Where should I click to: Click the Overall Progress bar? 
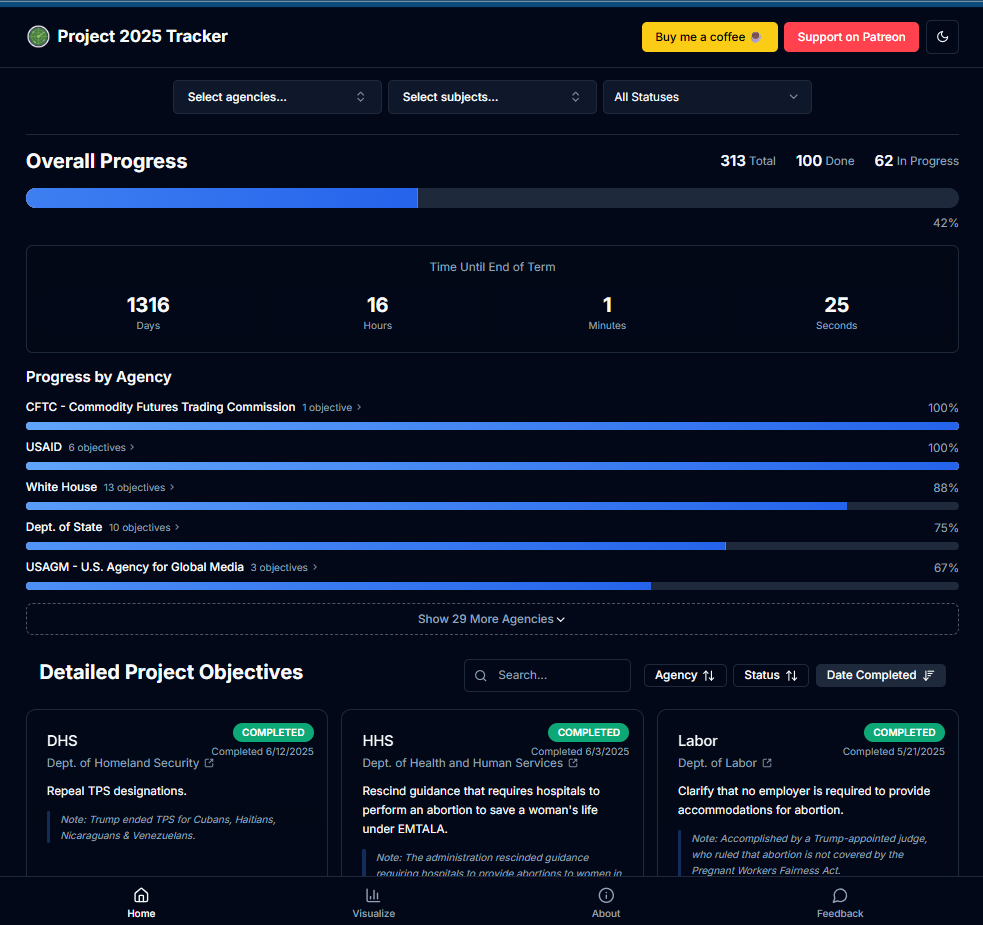pyautogui.click(x=492, y=198)
